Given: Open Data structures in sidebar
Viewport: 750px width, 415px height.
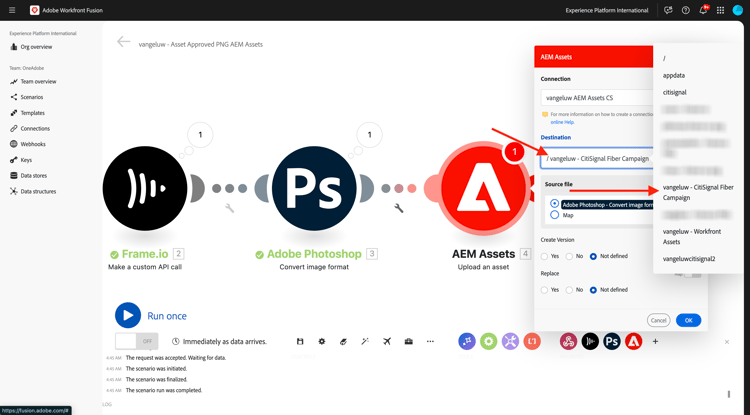Looking at the screenshot, I should [x=33, y=191].
